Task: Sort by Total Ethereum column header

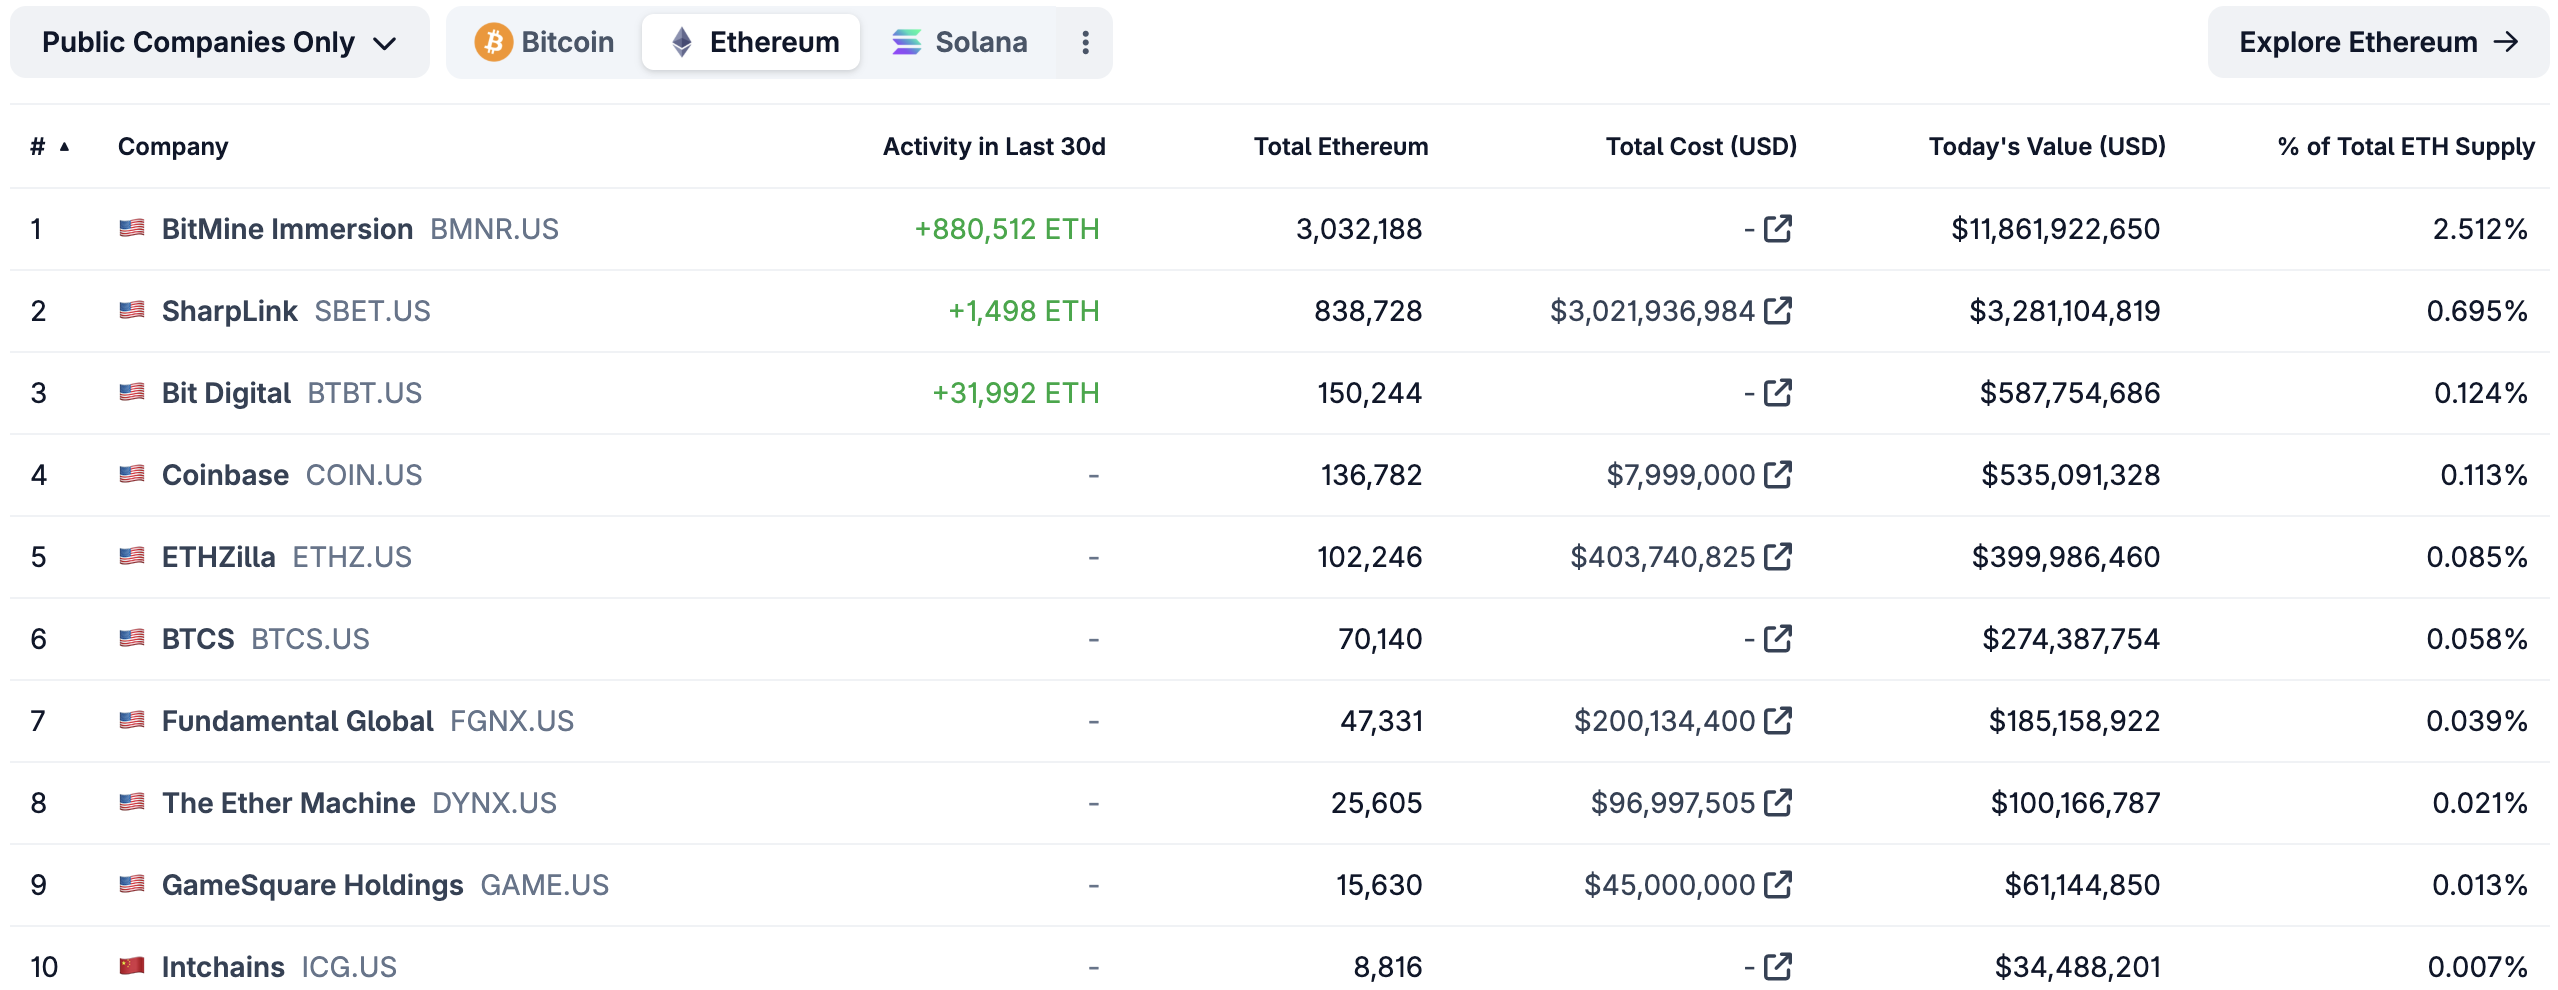Action: point(1340,147)
